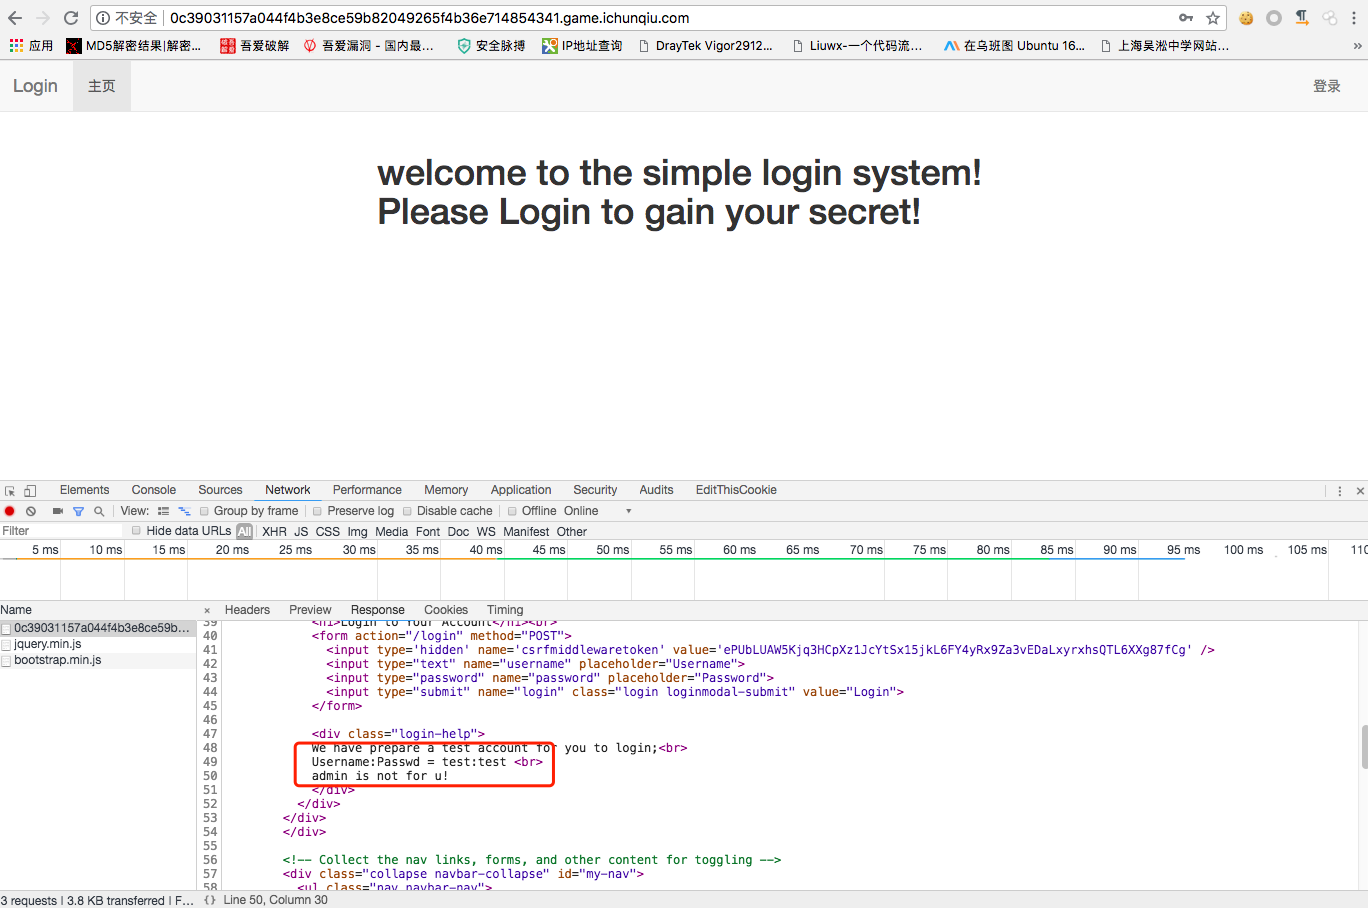The image size is (1368, 908).
Task: Click the saved password key icon
Action: [x=1186, y=18]
